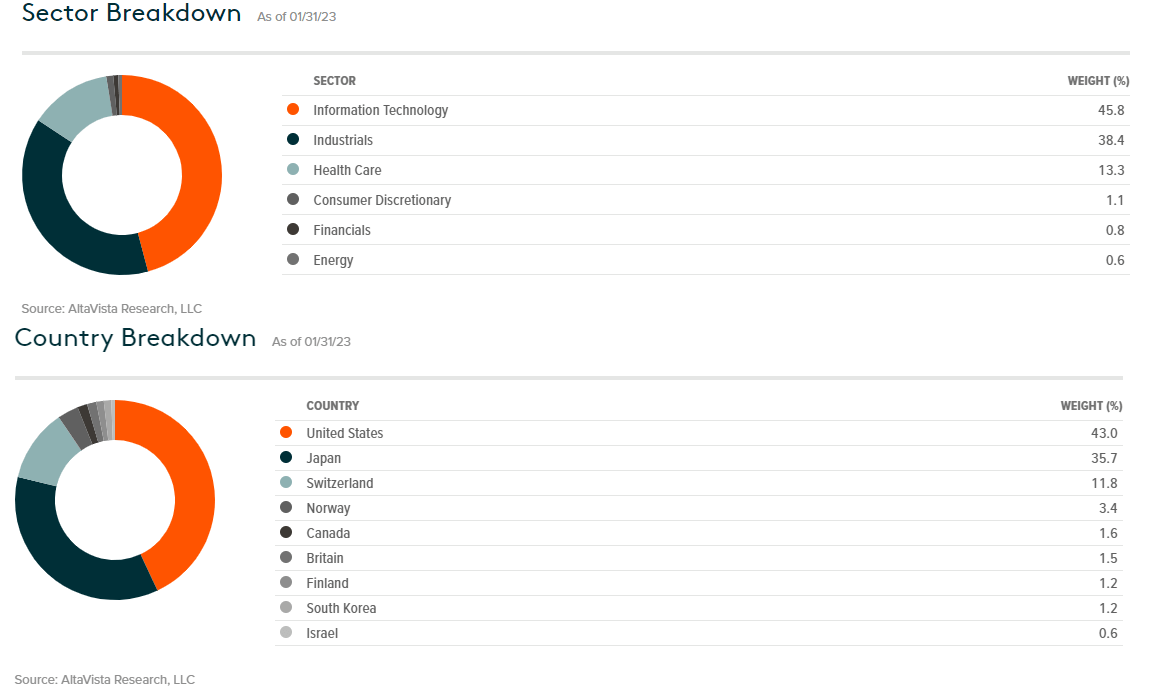Click the Switzerland legend color dot

pos(286,483)
